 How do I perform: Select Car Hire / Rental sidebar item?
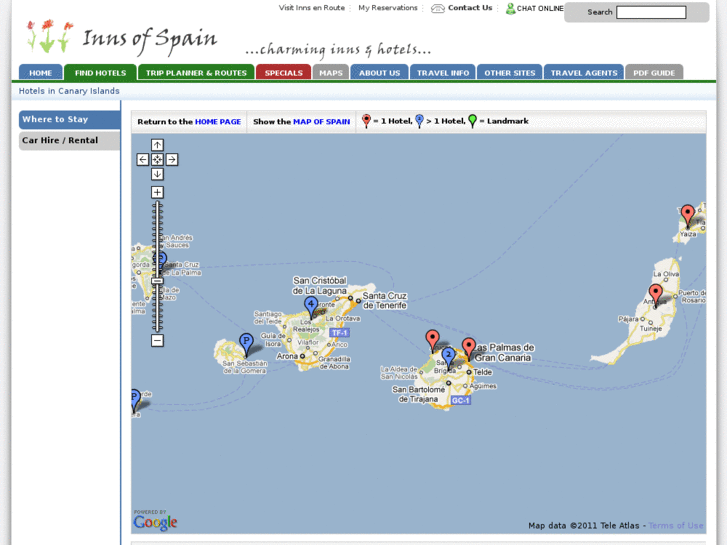(x=70, y=141)
